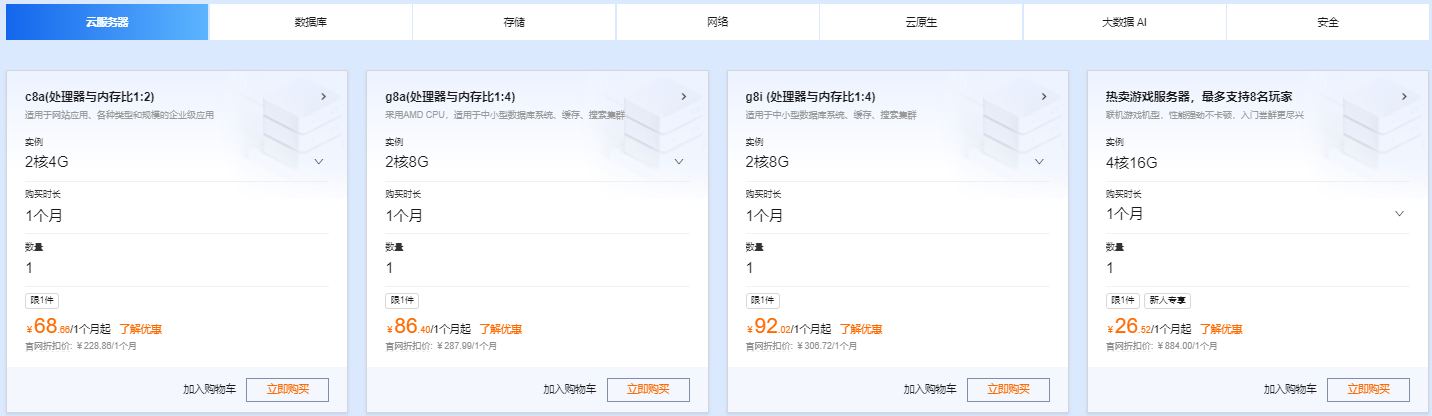Image resolution: width=1432 pixels, height=416 pixels.
Task: Switch to the 大数据 AI tab
Action: (x=1124, y=22)
